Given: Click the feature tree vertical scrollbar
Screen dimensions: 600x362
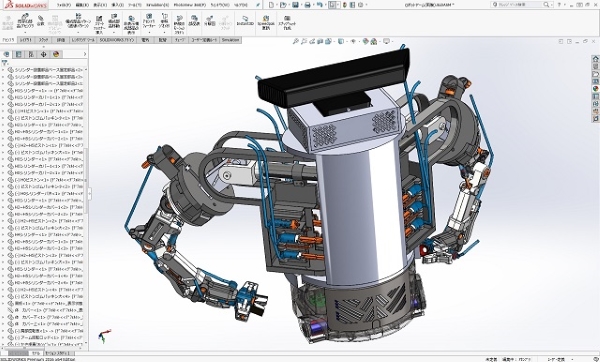Looking at the screenshot, I should 86,180.
